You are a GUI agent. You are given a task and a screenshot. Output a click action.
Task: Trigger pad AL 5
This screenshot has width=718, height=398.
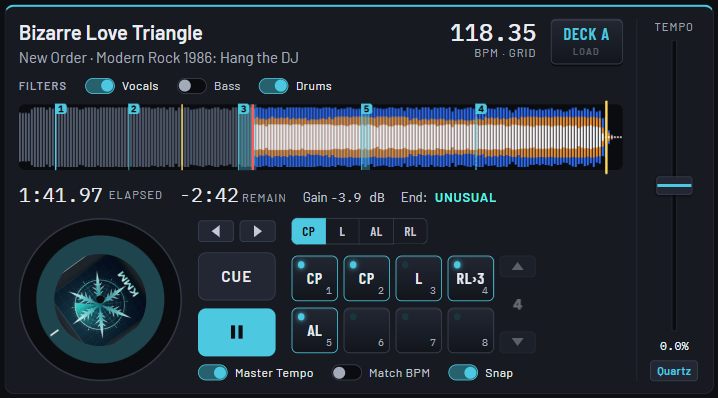(315, 330)
